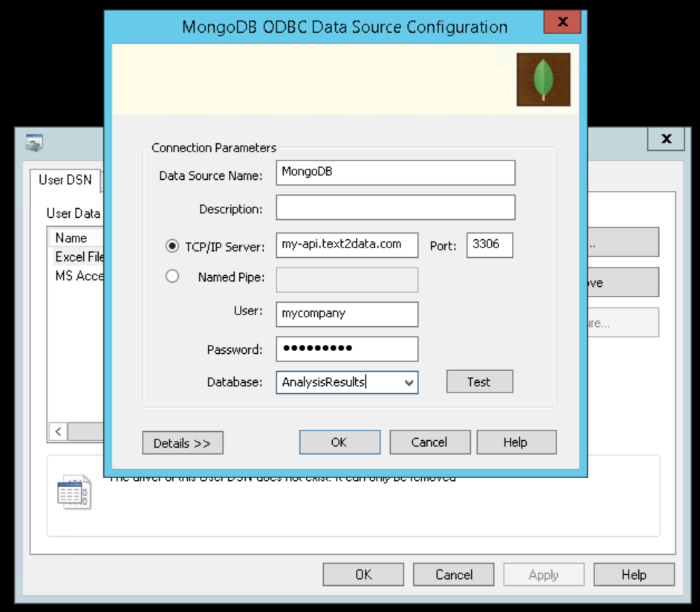Click the Port field showing 3306
Screen dimensions: 700x612
click(490, 245)
